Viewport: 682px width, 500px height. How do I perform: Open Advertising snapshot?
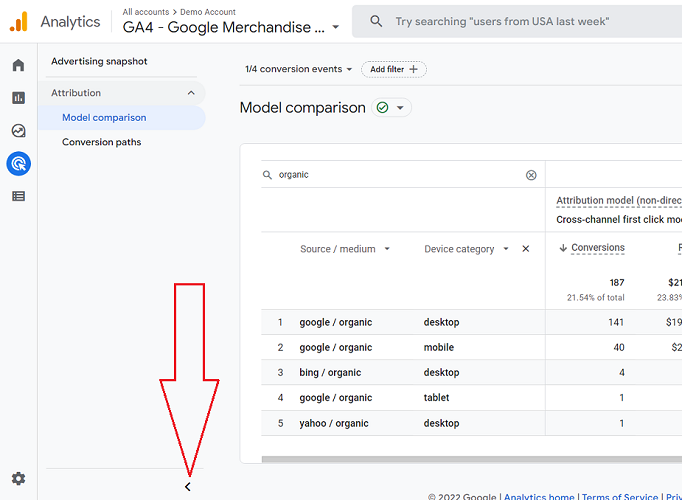[x=99, y=61]
